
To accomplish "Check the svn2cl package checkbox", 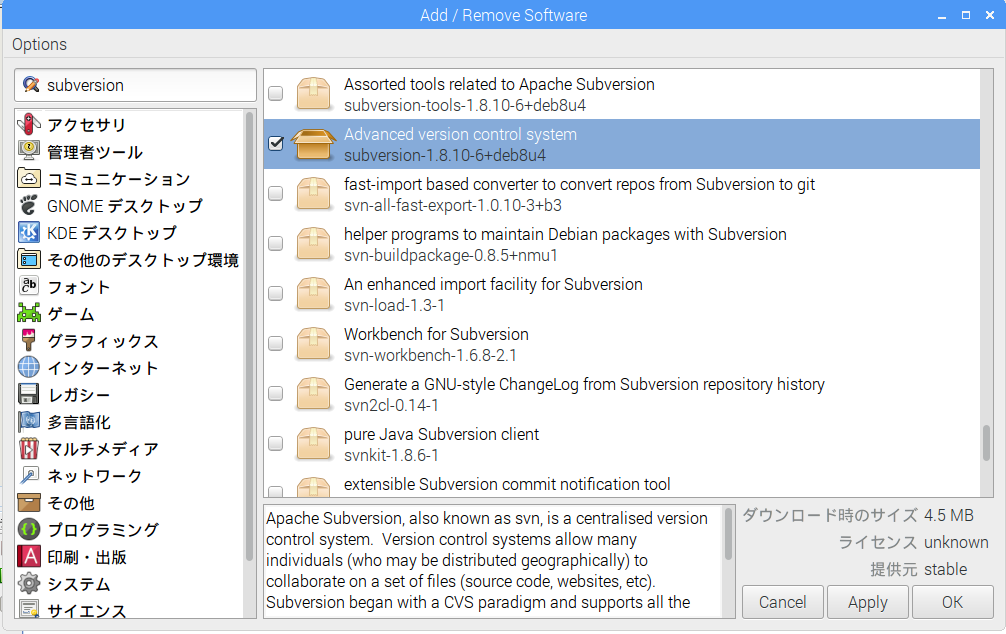I will 276,394.
